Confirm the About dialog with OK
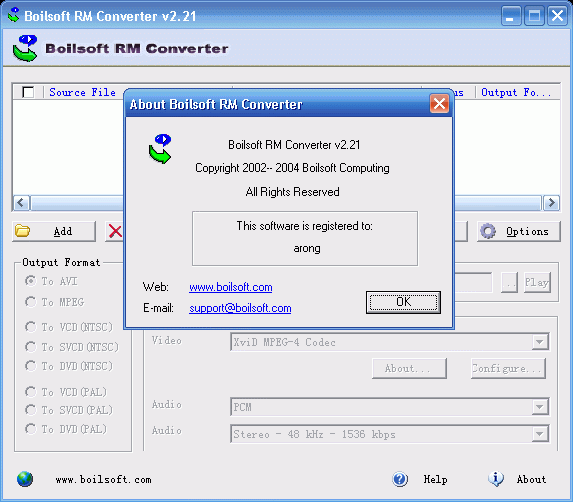573x502 pixels. 403,302
